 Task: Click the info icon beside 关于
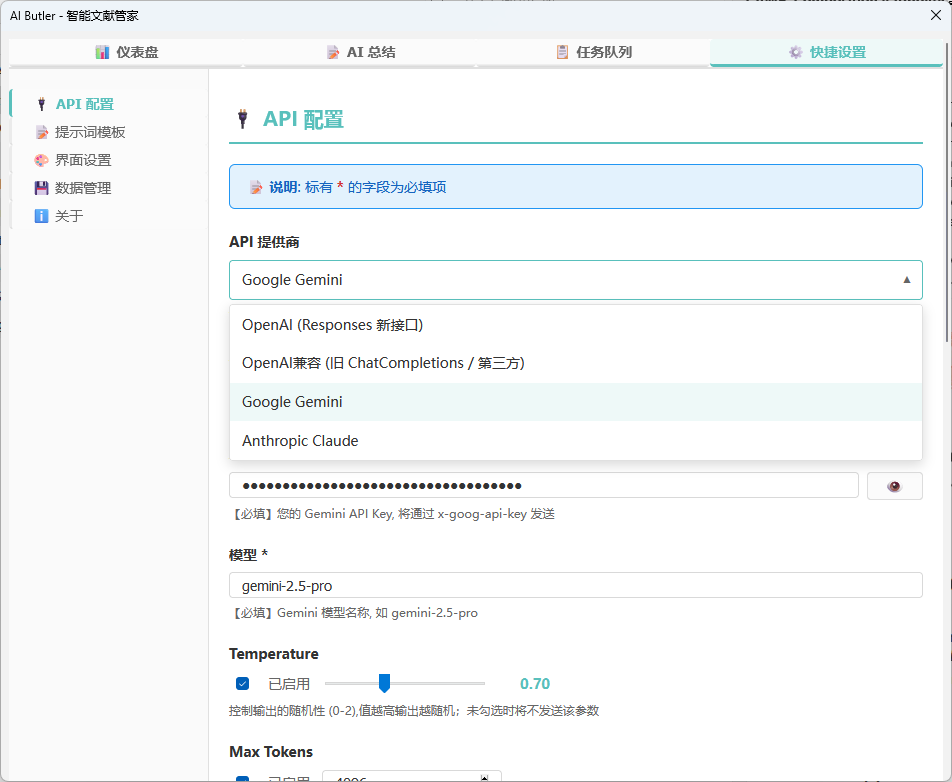(x=41, y=216)
